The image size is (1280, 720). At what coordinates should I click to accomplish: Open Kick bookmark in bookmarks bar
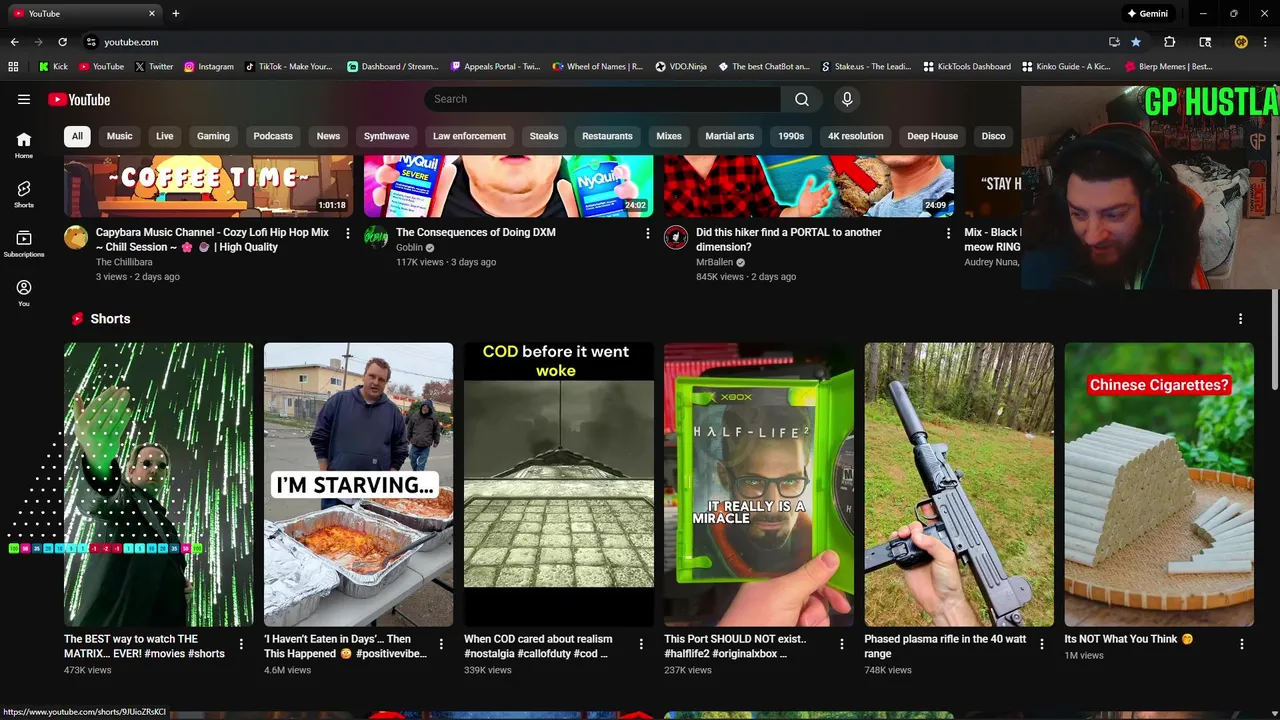[53, 67]
